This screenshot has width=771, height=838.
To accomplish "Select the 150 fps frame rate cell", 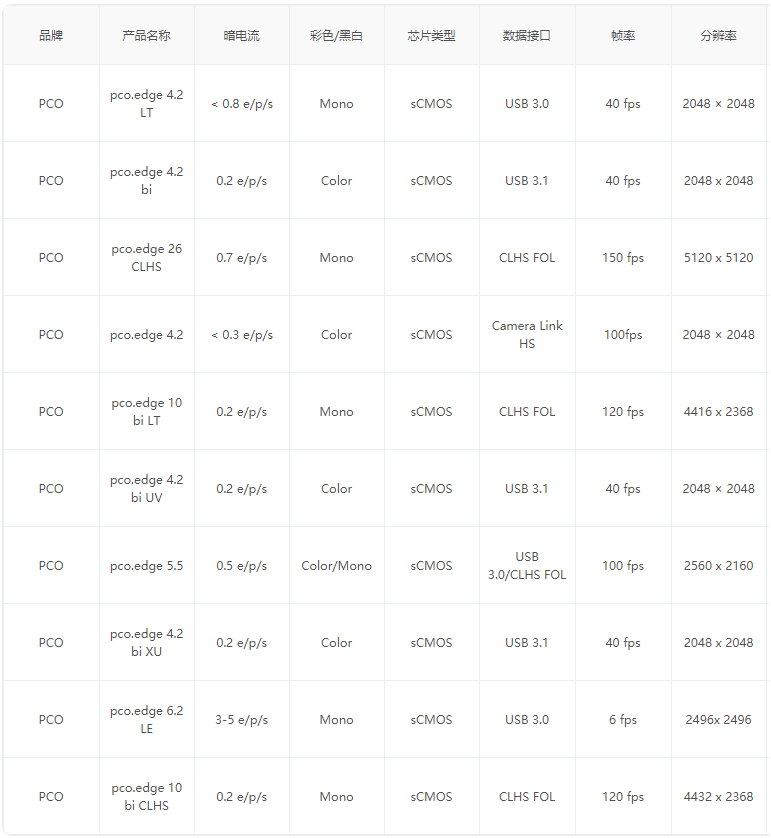I will tap(622, 258).
